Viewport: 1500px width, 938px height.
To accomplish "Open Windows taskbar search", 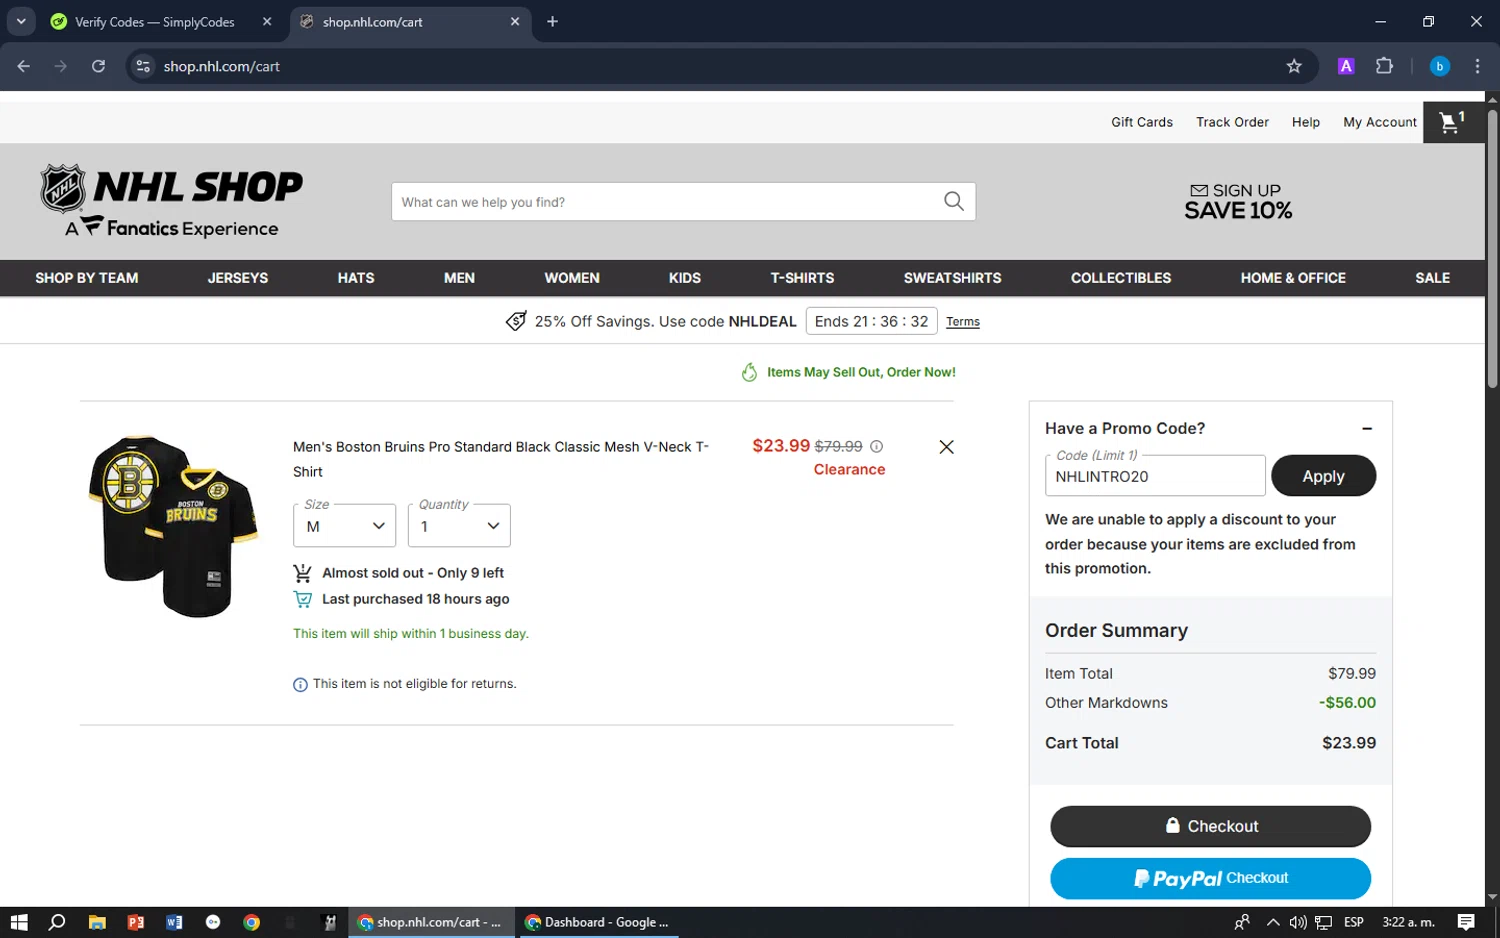I will 57,922.
